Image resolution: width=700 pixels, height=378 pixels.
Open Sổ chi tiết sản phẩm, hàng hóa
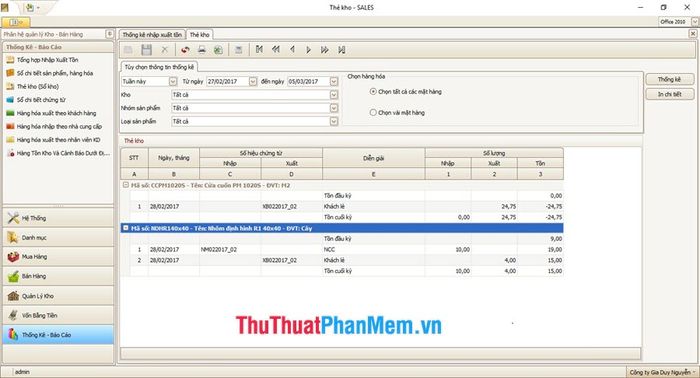[54, 73]
